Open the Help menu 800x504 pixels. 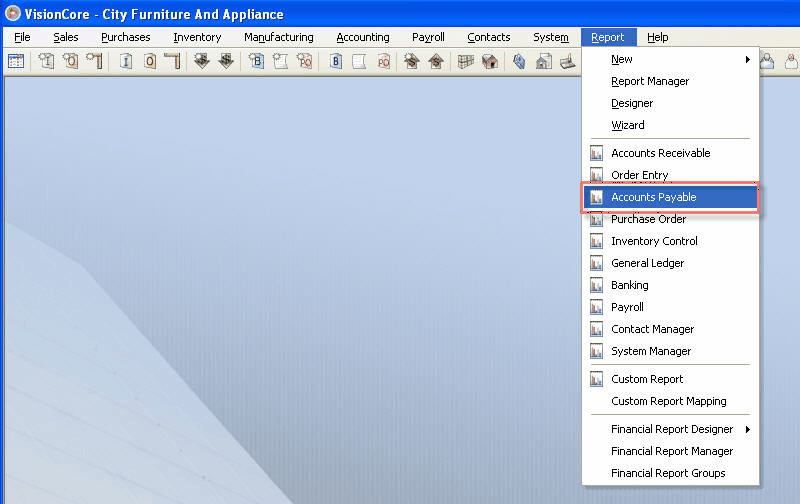point(657,37)
